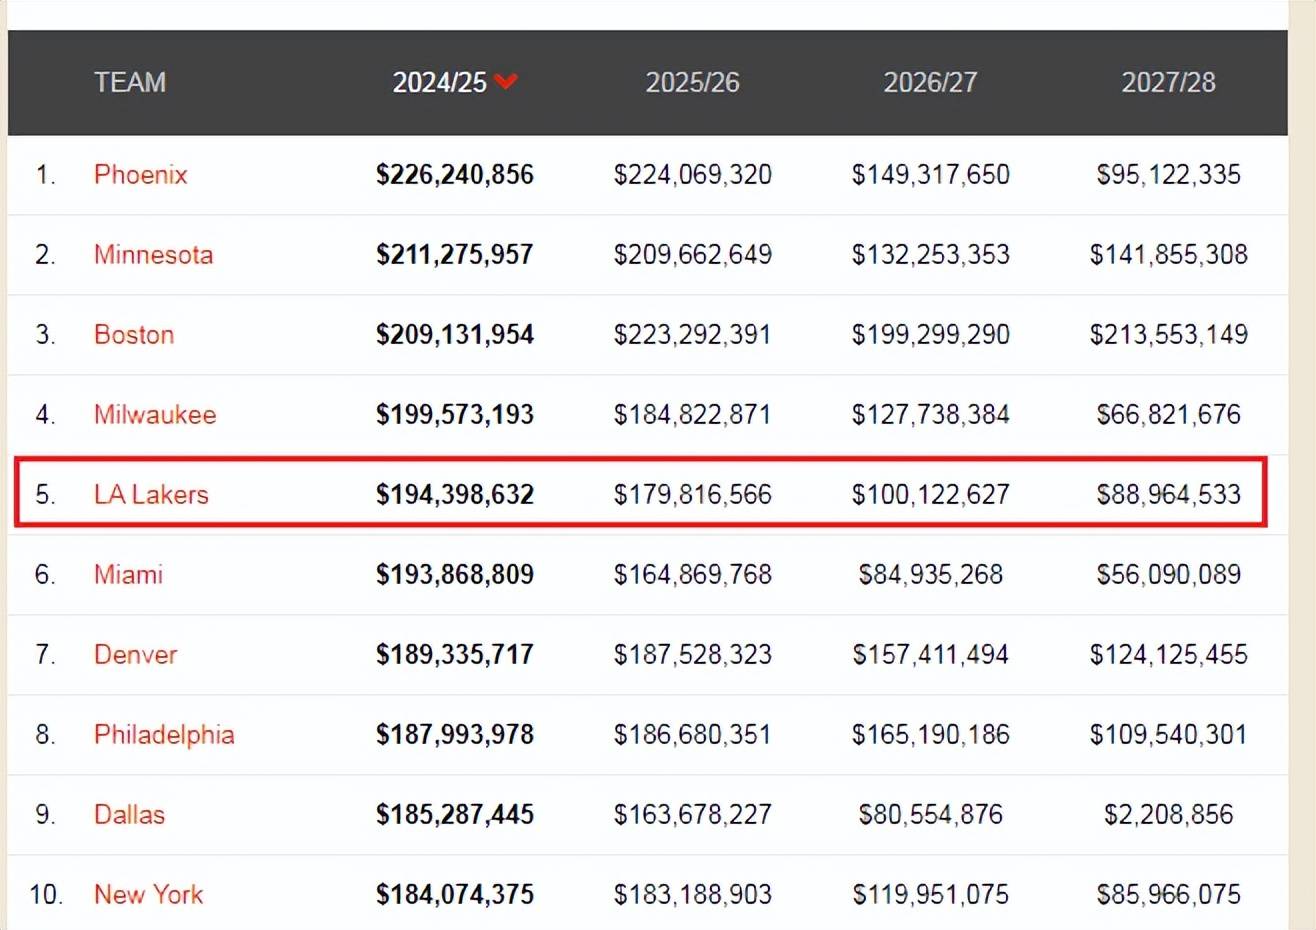The width and height of the screenshot is (1316, 930).
Task: Open the Miami team link
Action: 128,575
